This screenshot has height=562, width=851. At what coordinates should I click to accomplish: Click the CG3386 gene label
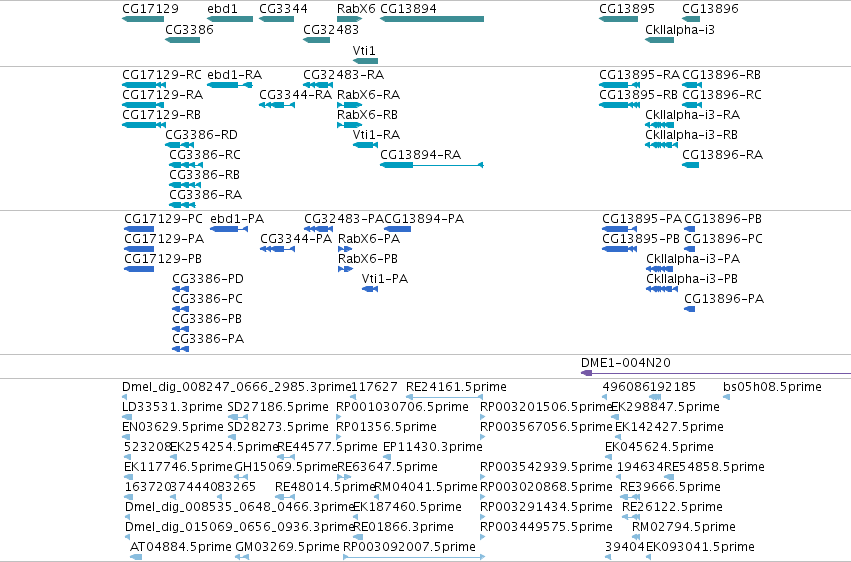(x=189, y=29)
